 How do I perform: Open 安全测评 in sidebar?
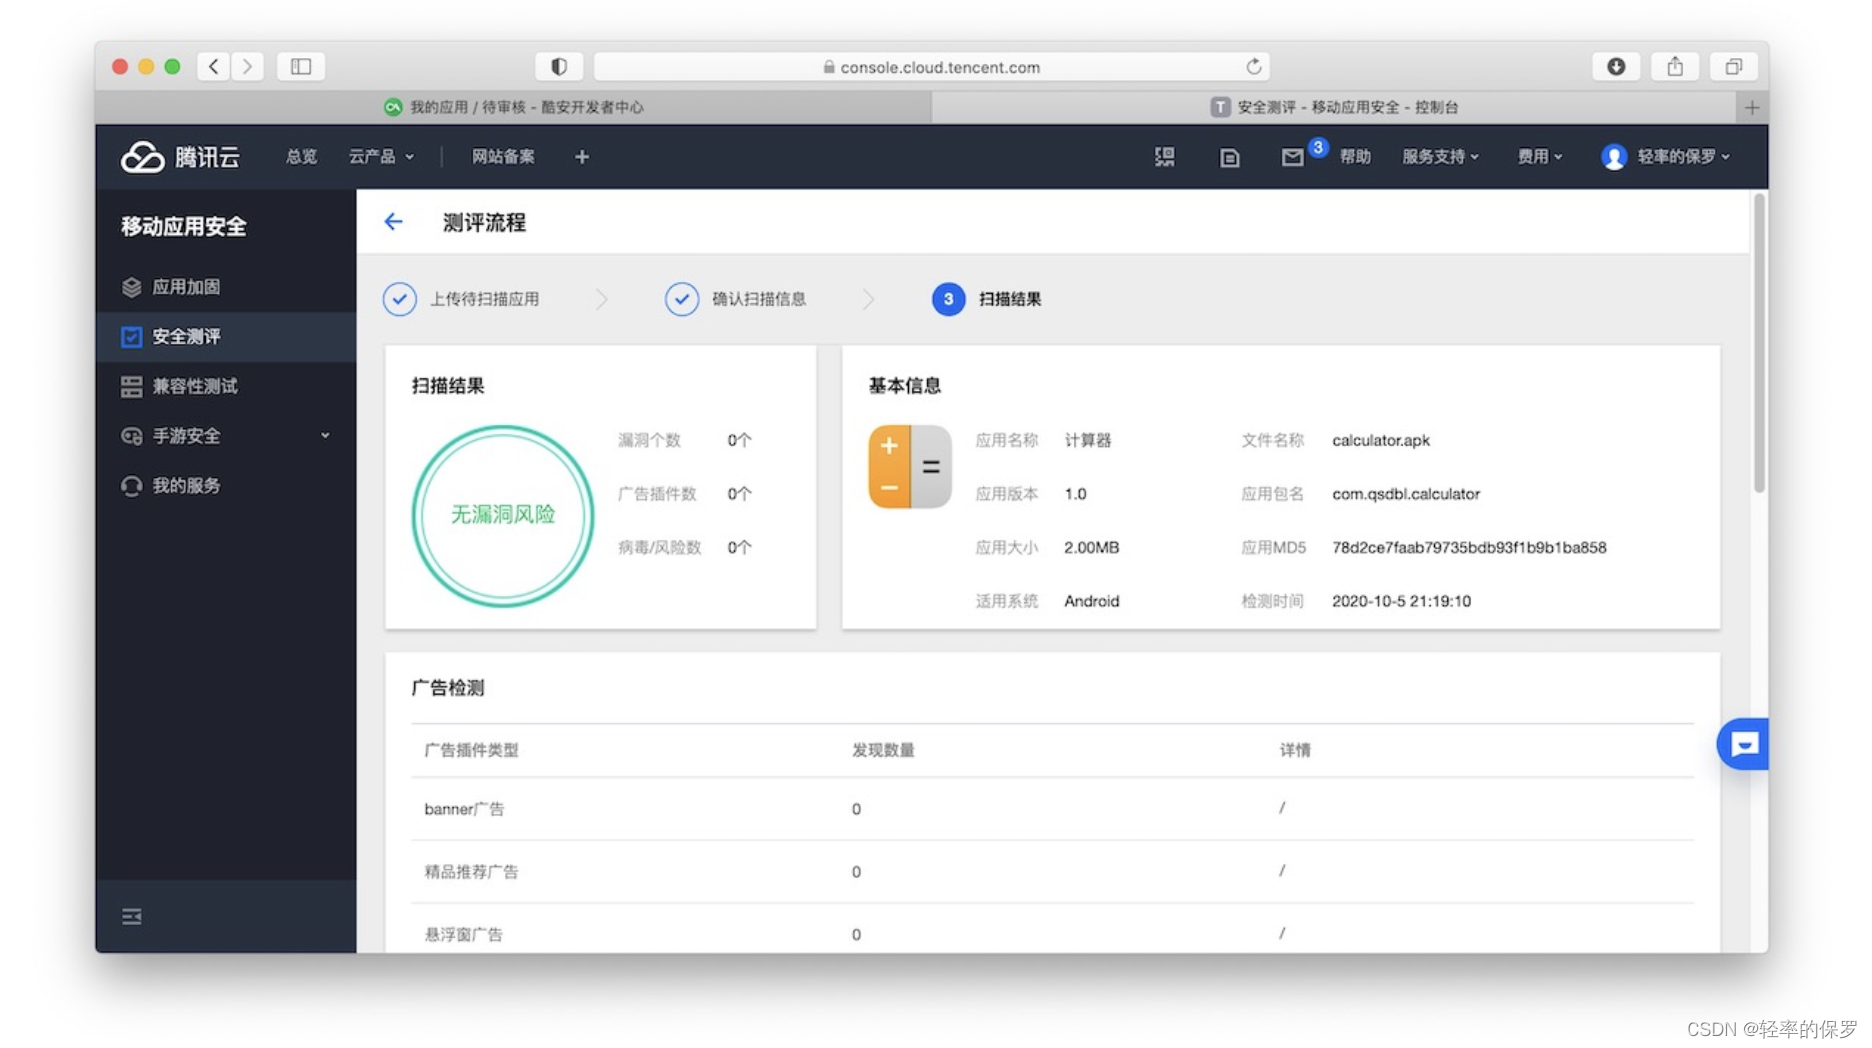tap(226, 337)
